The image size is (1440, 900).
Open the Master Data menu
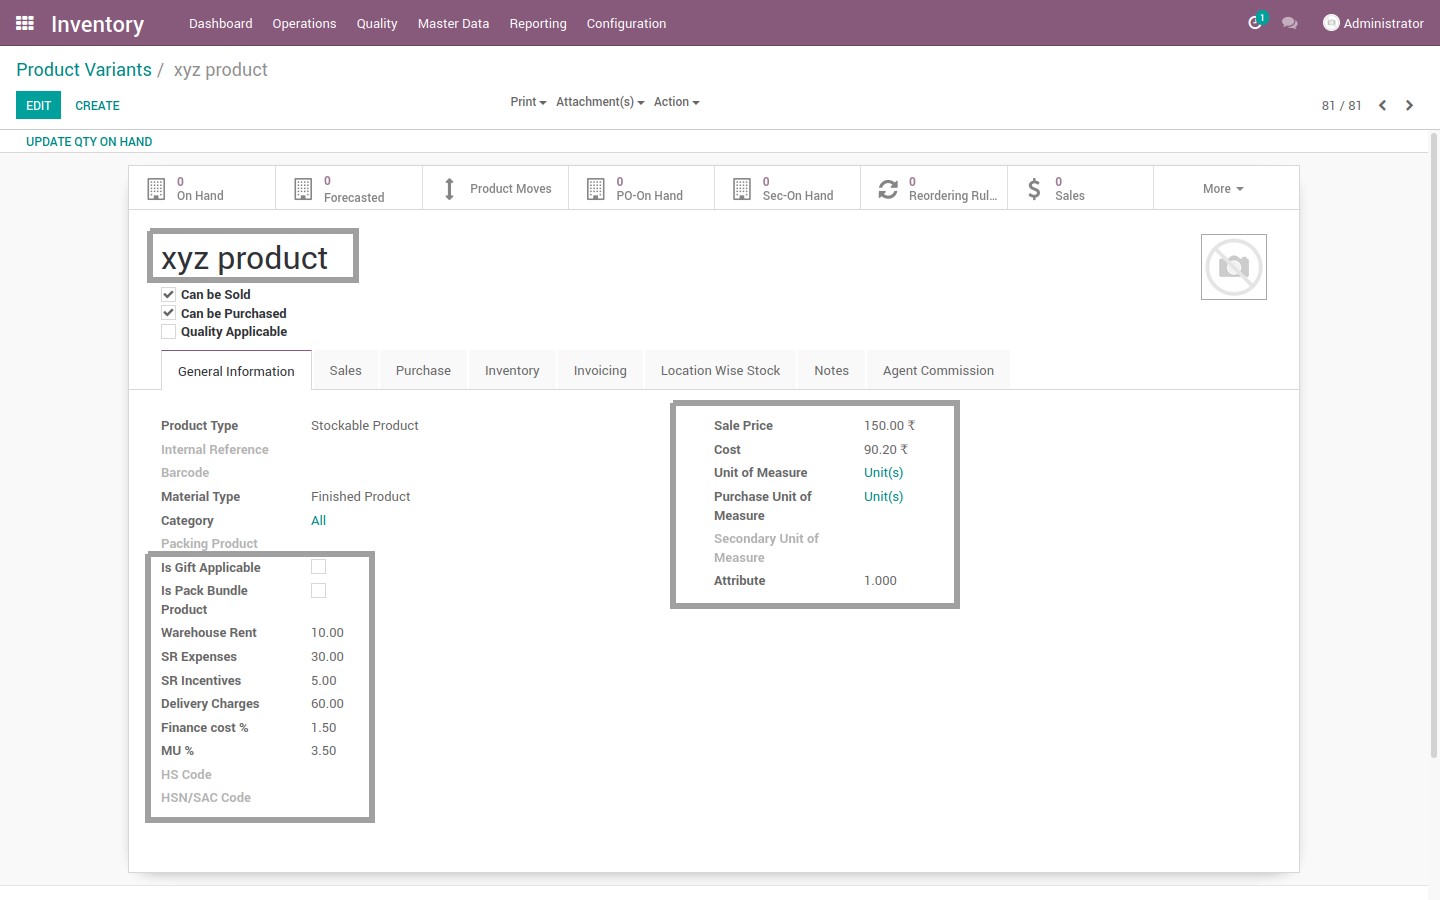(x=453, y=23)
